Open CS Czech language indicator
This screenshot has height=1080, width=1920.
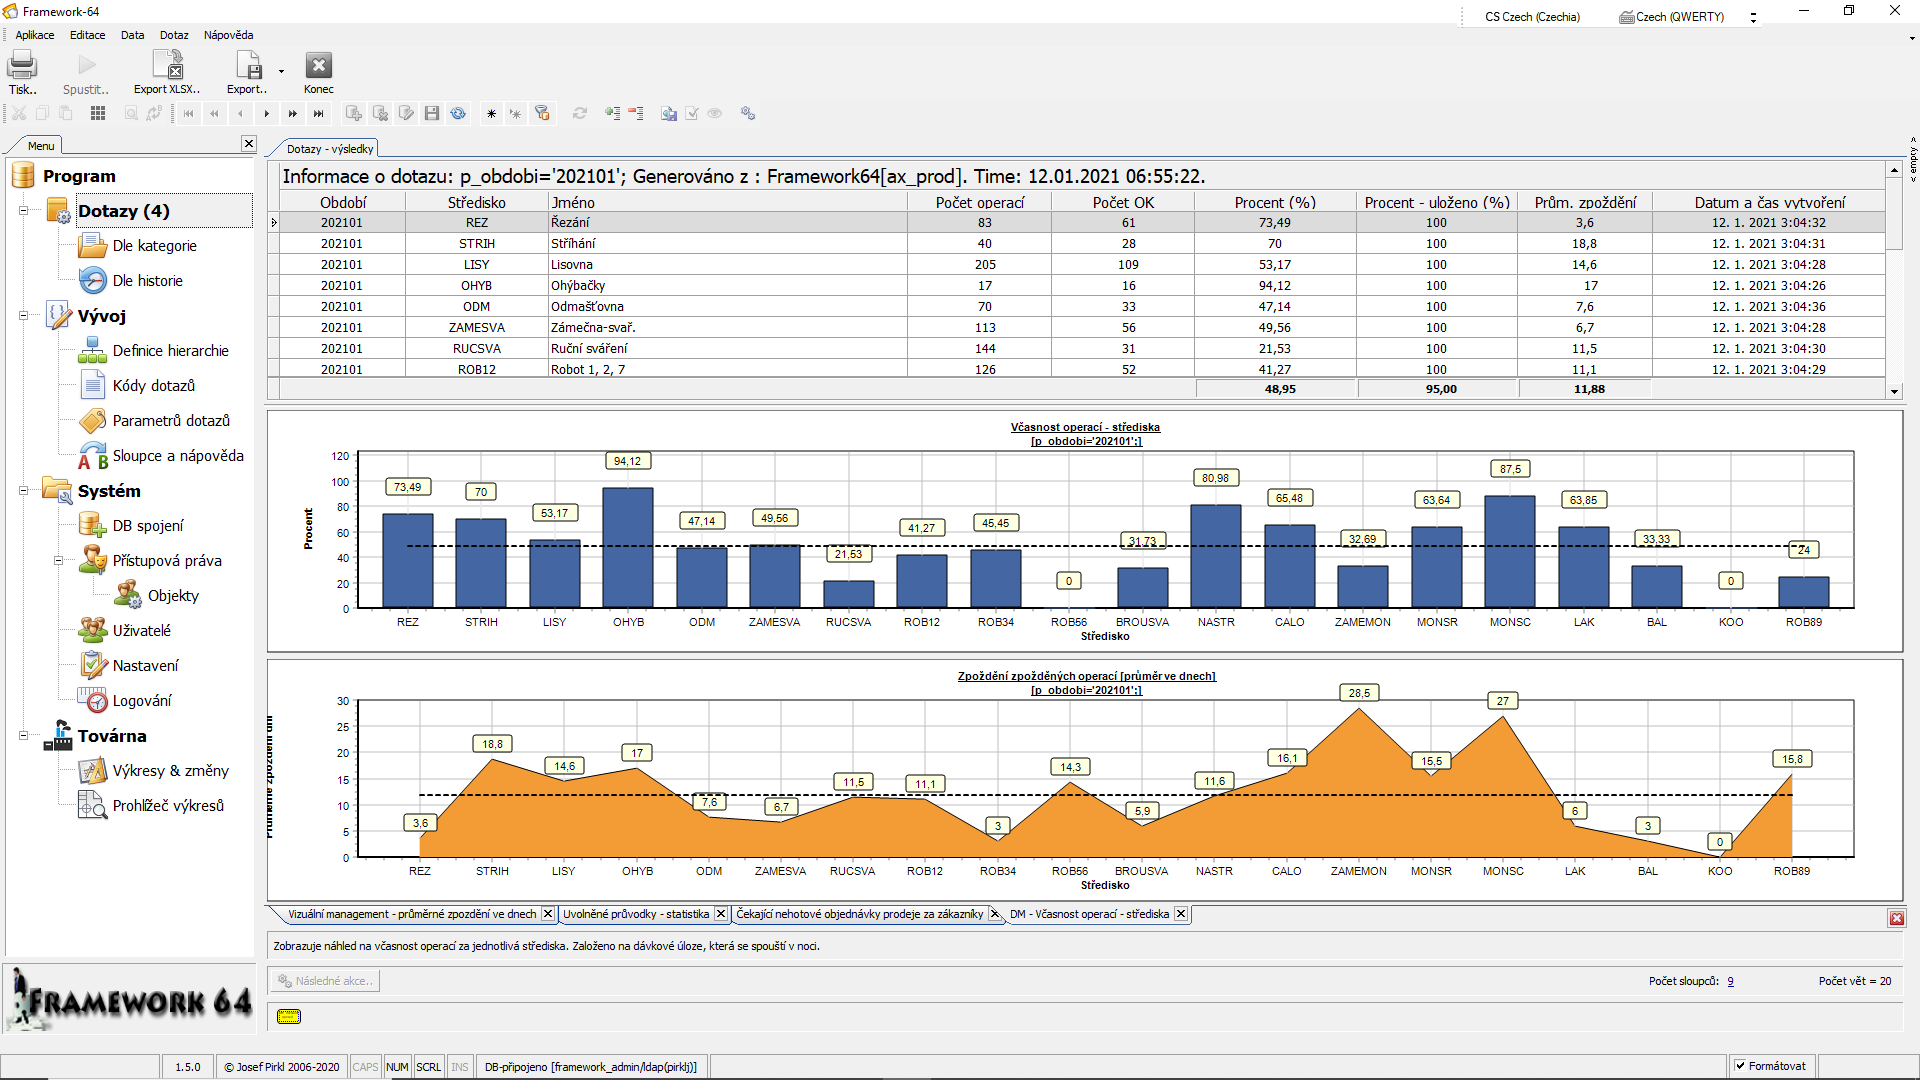click(x=1532, y=17)
